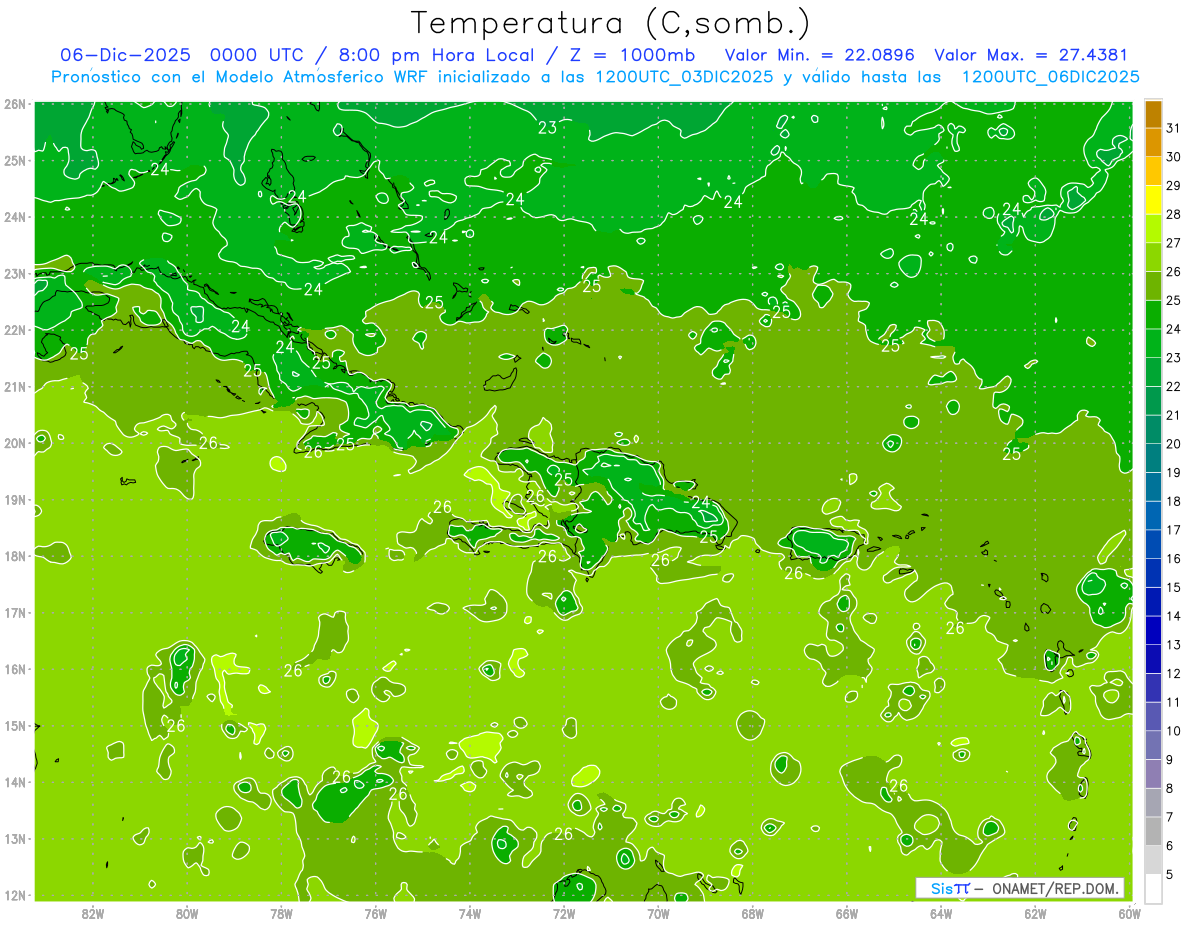
Task: Select the gray colorbar swatch between 6 and 7
Action: tap(1153, 830)
